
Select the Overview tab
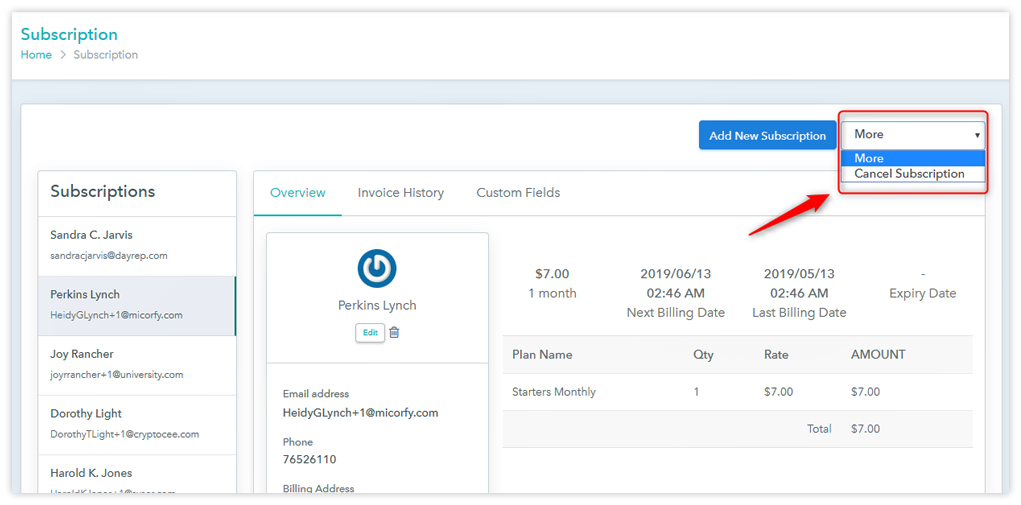(x=297, y=193)
